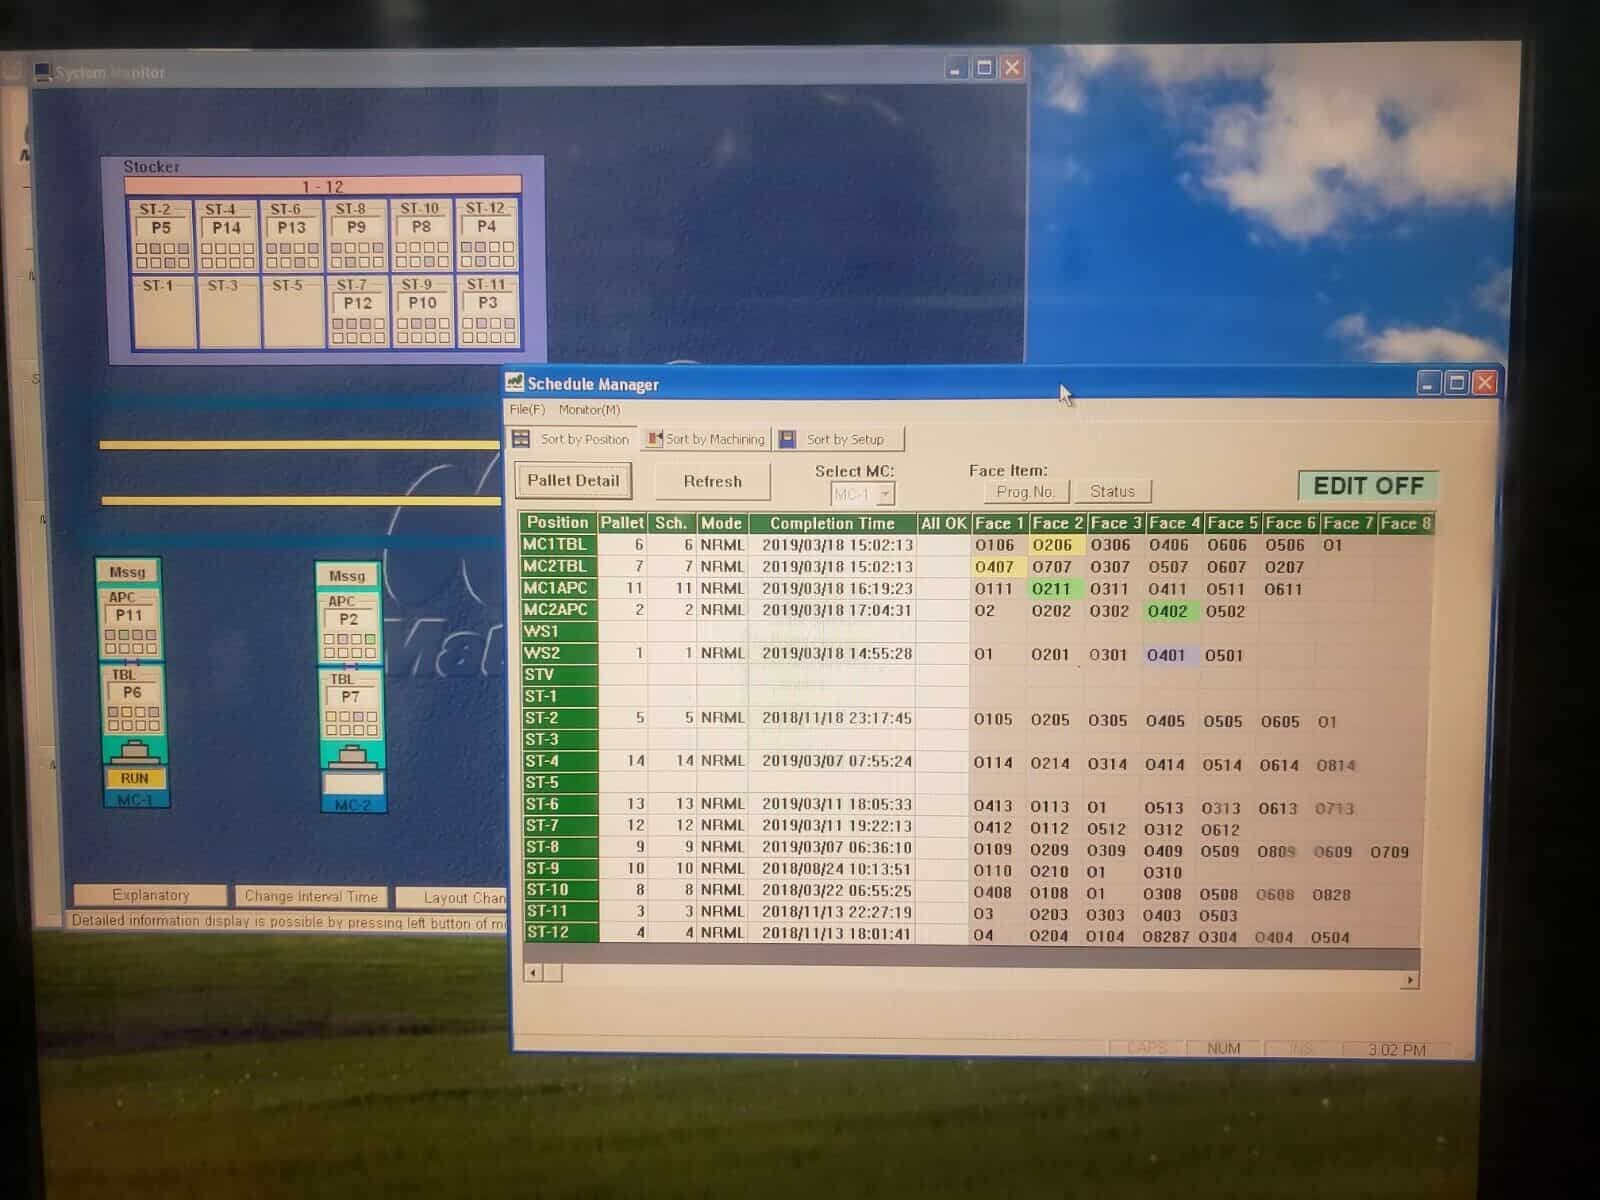The image size is (1600, 1200).
Task: Click TBL pallet P6 on MC-1
Action: pyautogui.click(x=132, y=693)
